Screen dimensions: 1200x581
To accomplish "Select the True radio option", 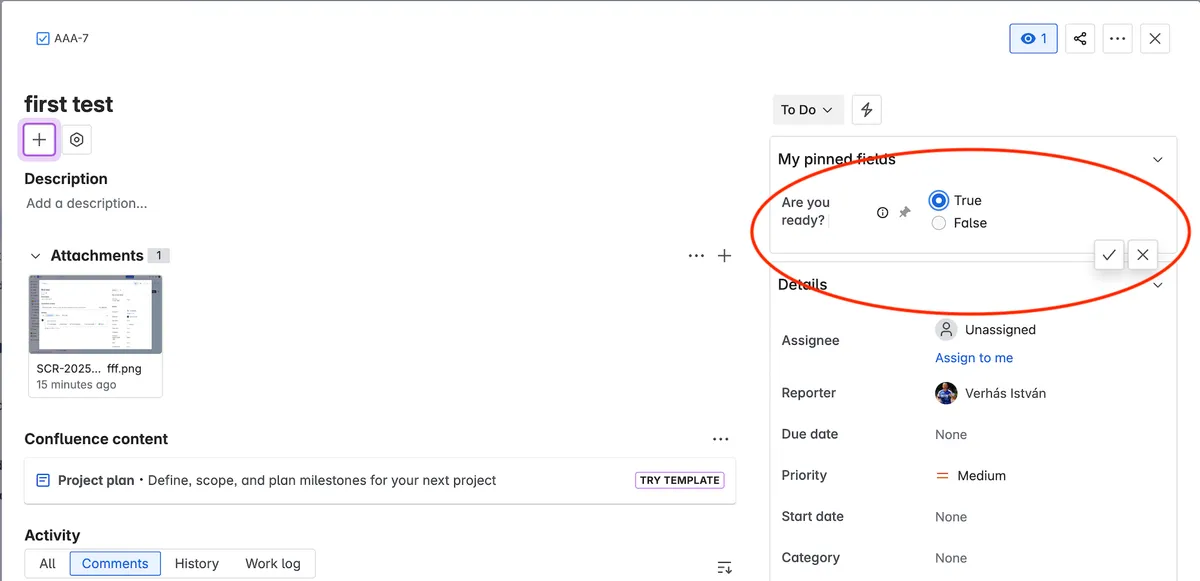I will click(x=938, y=201).
